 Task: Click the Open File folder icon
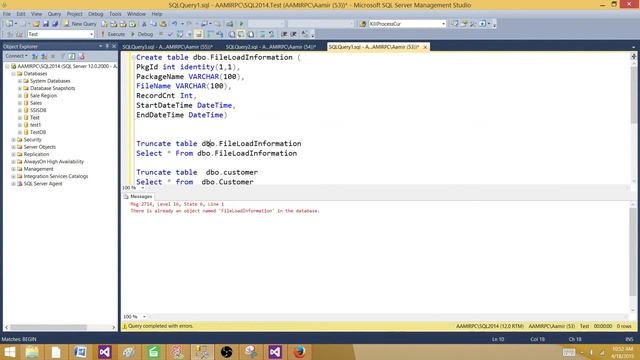(36, 24)
